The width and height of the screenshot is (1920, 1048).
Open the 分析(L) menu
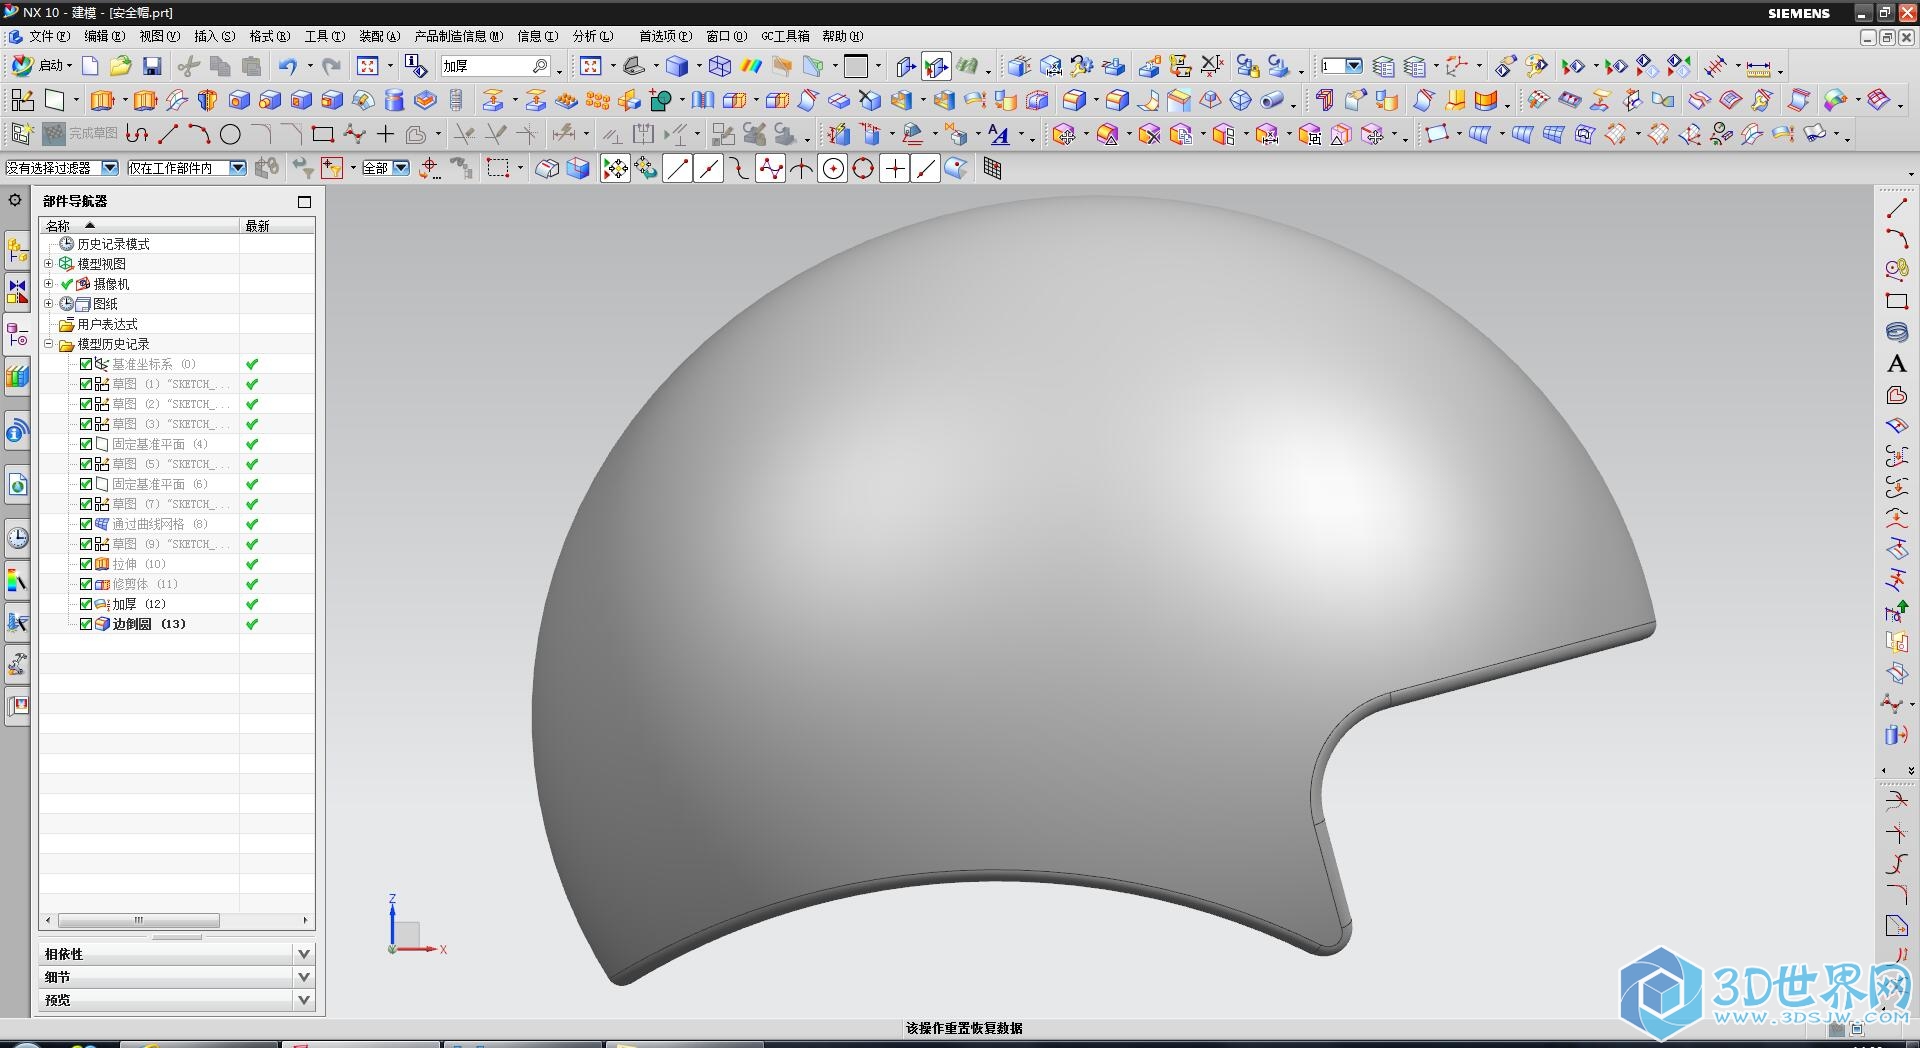[x=593, y=36]
